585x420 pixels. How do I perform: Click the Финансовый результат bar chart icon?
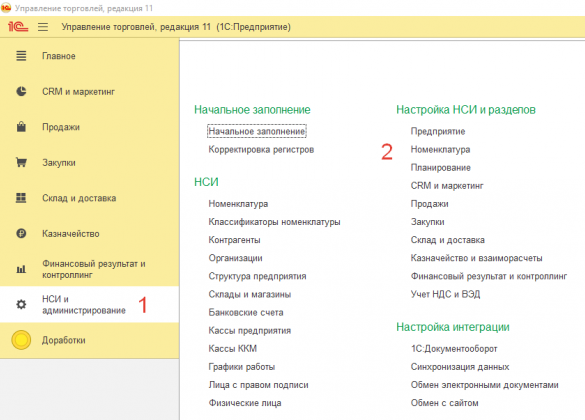(x=21, y=269)
